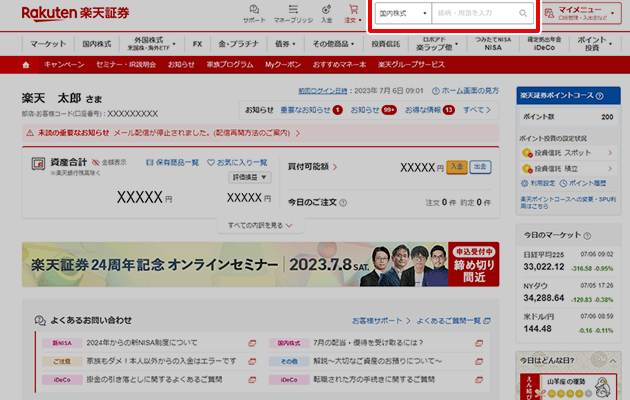Open 重要なお知らせ notices link
630x400 pixels.
click(311, 110)
